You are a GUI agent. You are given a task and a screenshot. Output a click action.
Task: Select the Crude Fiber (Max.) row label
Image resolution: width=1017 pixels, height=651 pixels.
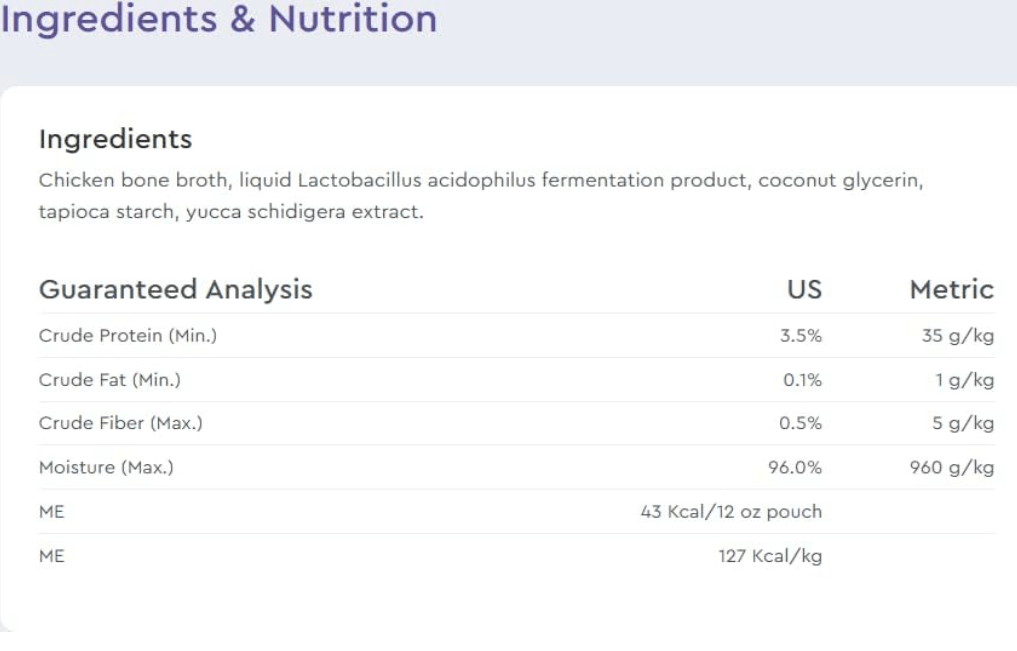(120, 424)
